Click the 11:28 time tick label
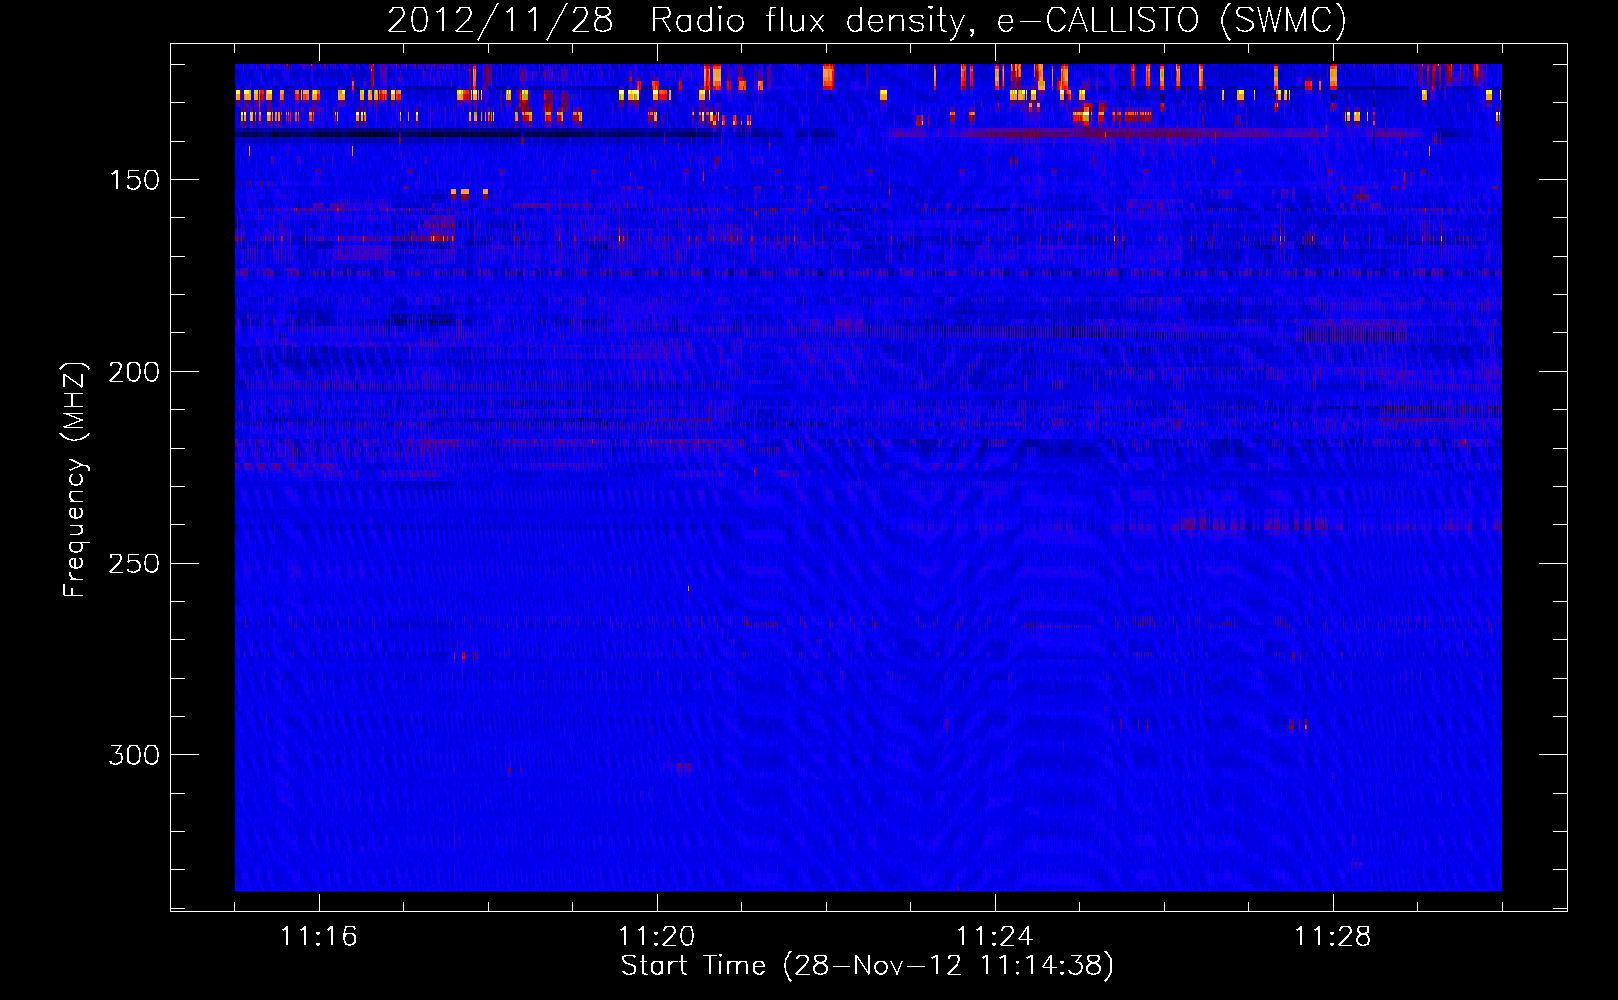The image size is (1618, 1000). tap(1333, 937)
